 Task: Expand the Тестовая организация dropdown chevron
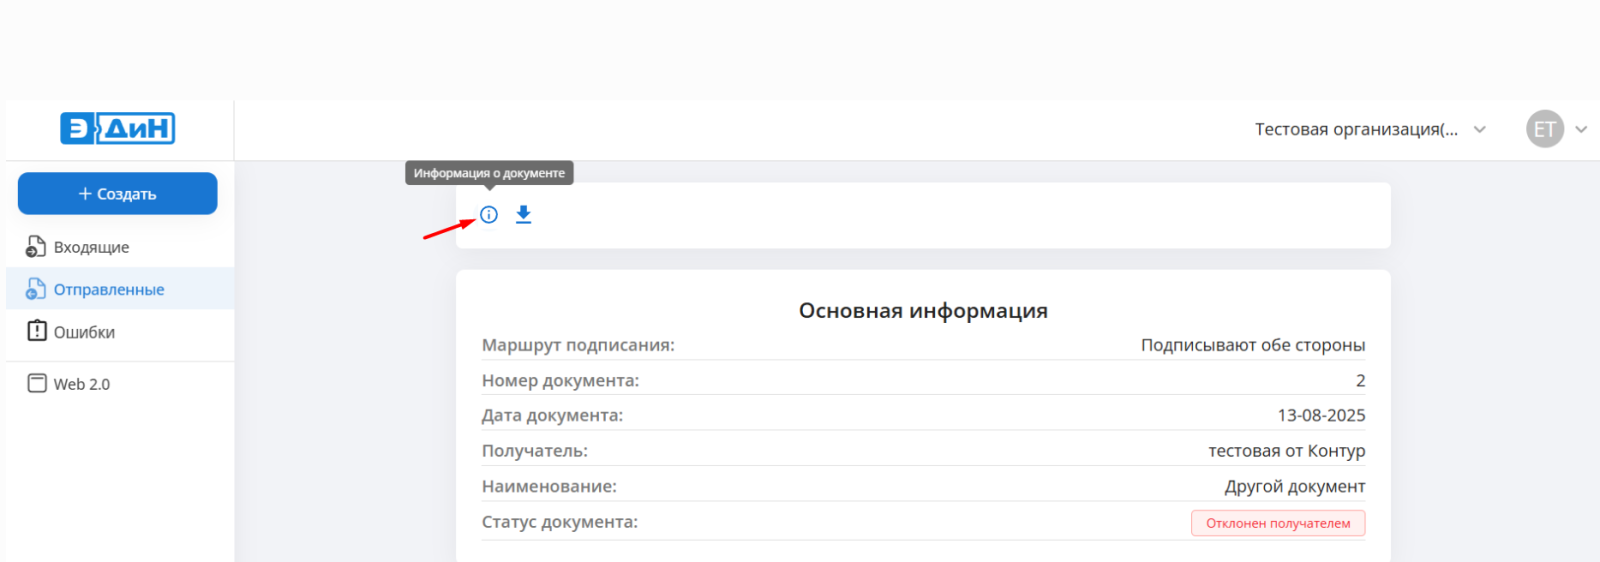pyautogui.click(x=1480, y=130)
